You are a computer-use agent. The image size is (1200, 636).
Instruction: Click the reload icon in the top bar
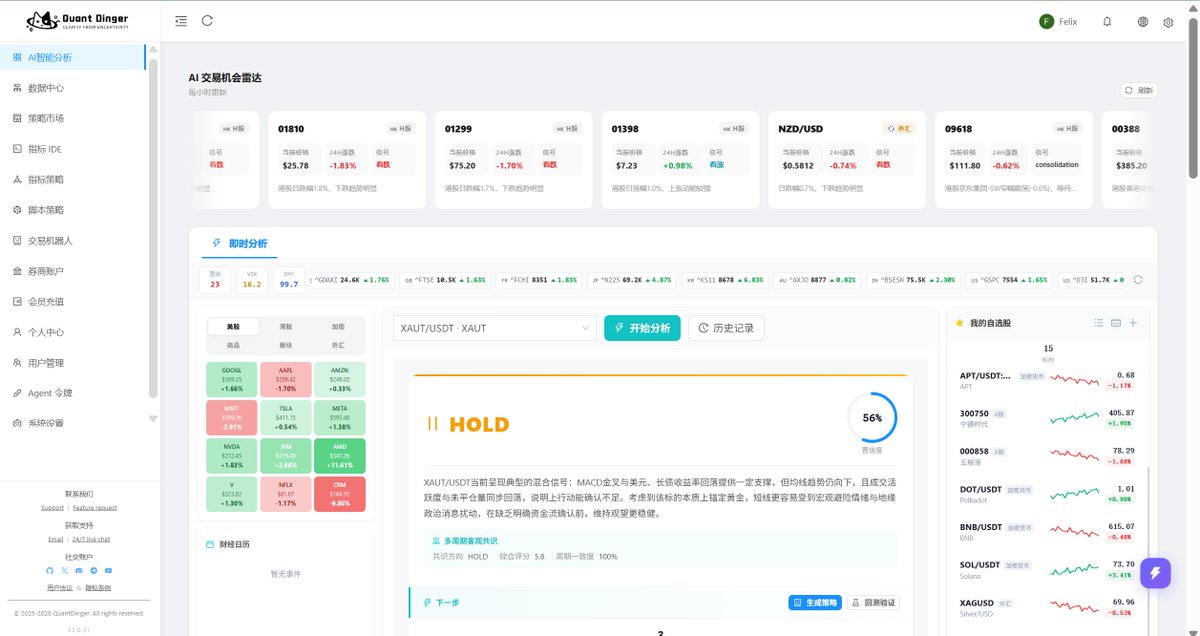coord(207,20)
